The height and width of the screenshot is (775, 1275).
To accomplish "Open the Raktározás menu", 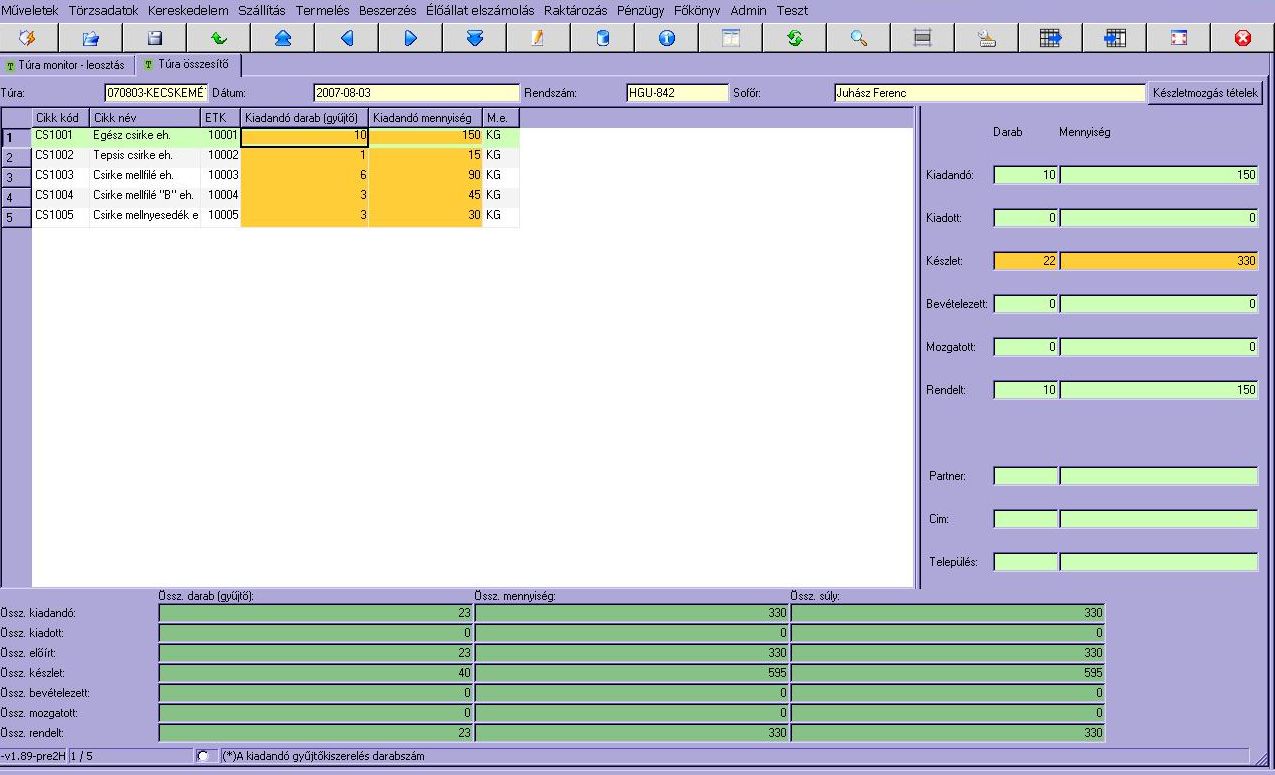I will point(575,10).
